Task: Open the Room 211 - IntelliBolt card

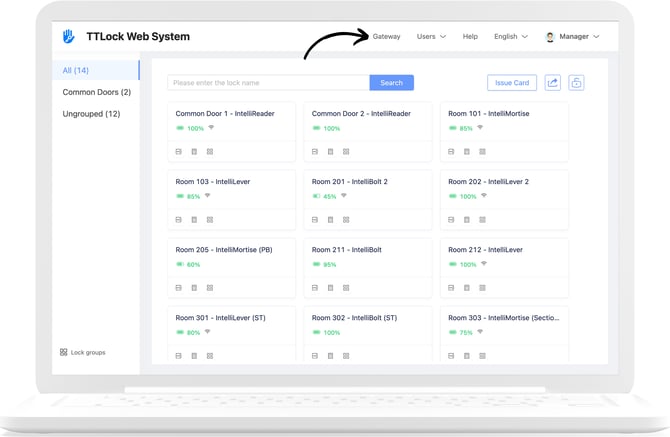Action: pyautogui.click(x=367, y=268)
